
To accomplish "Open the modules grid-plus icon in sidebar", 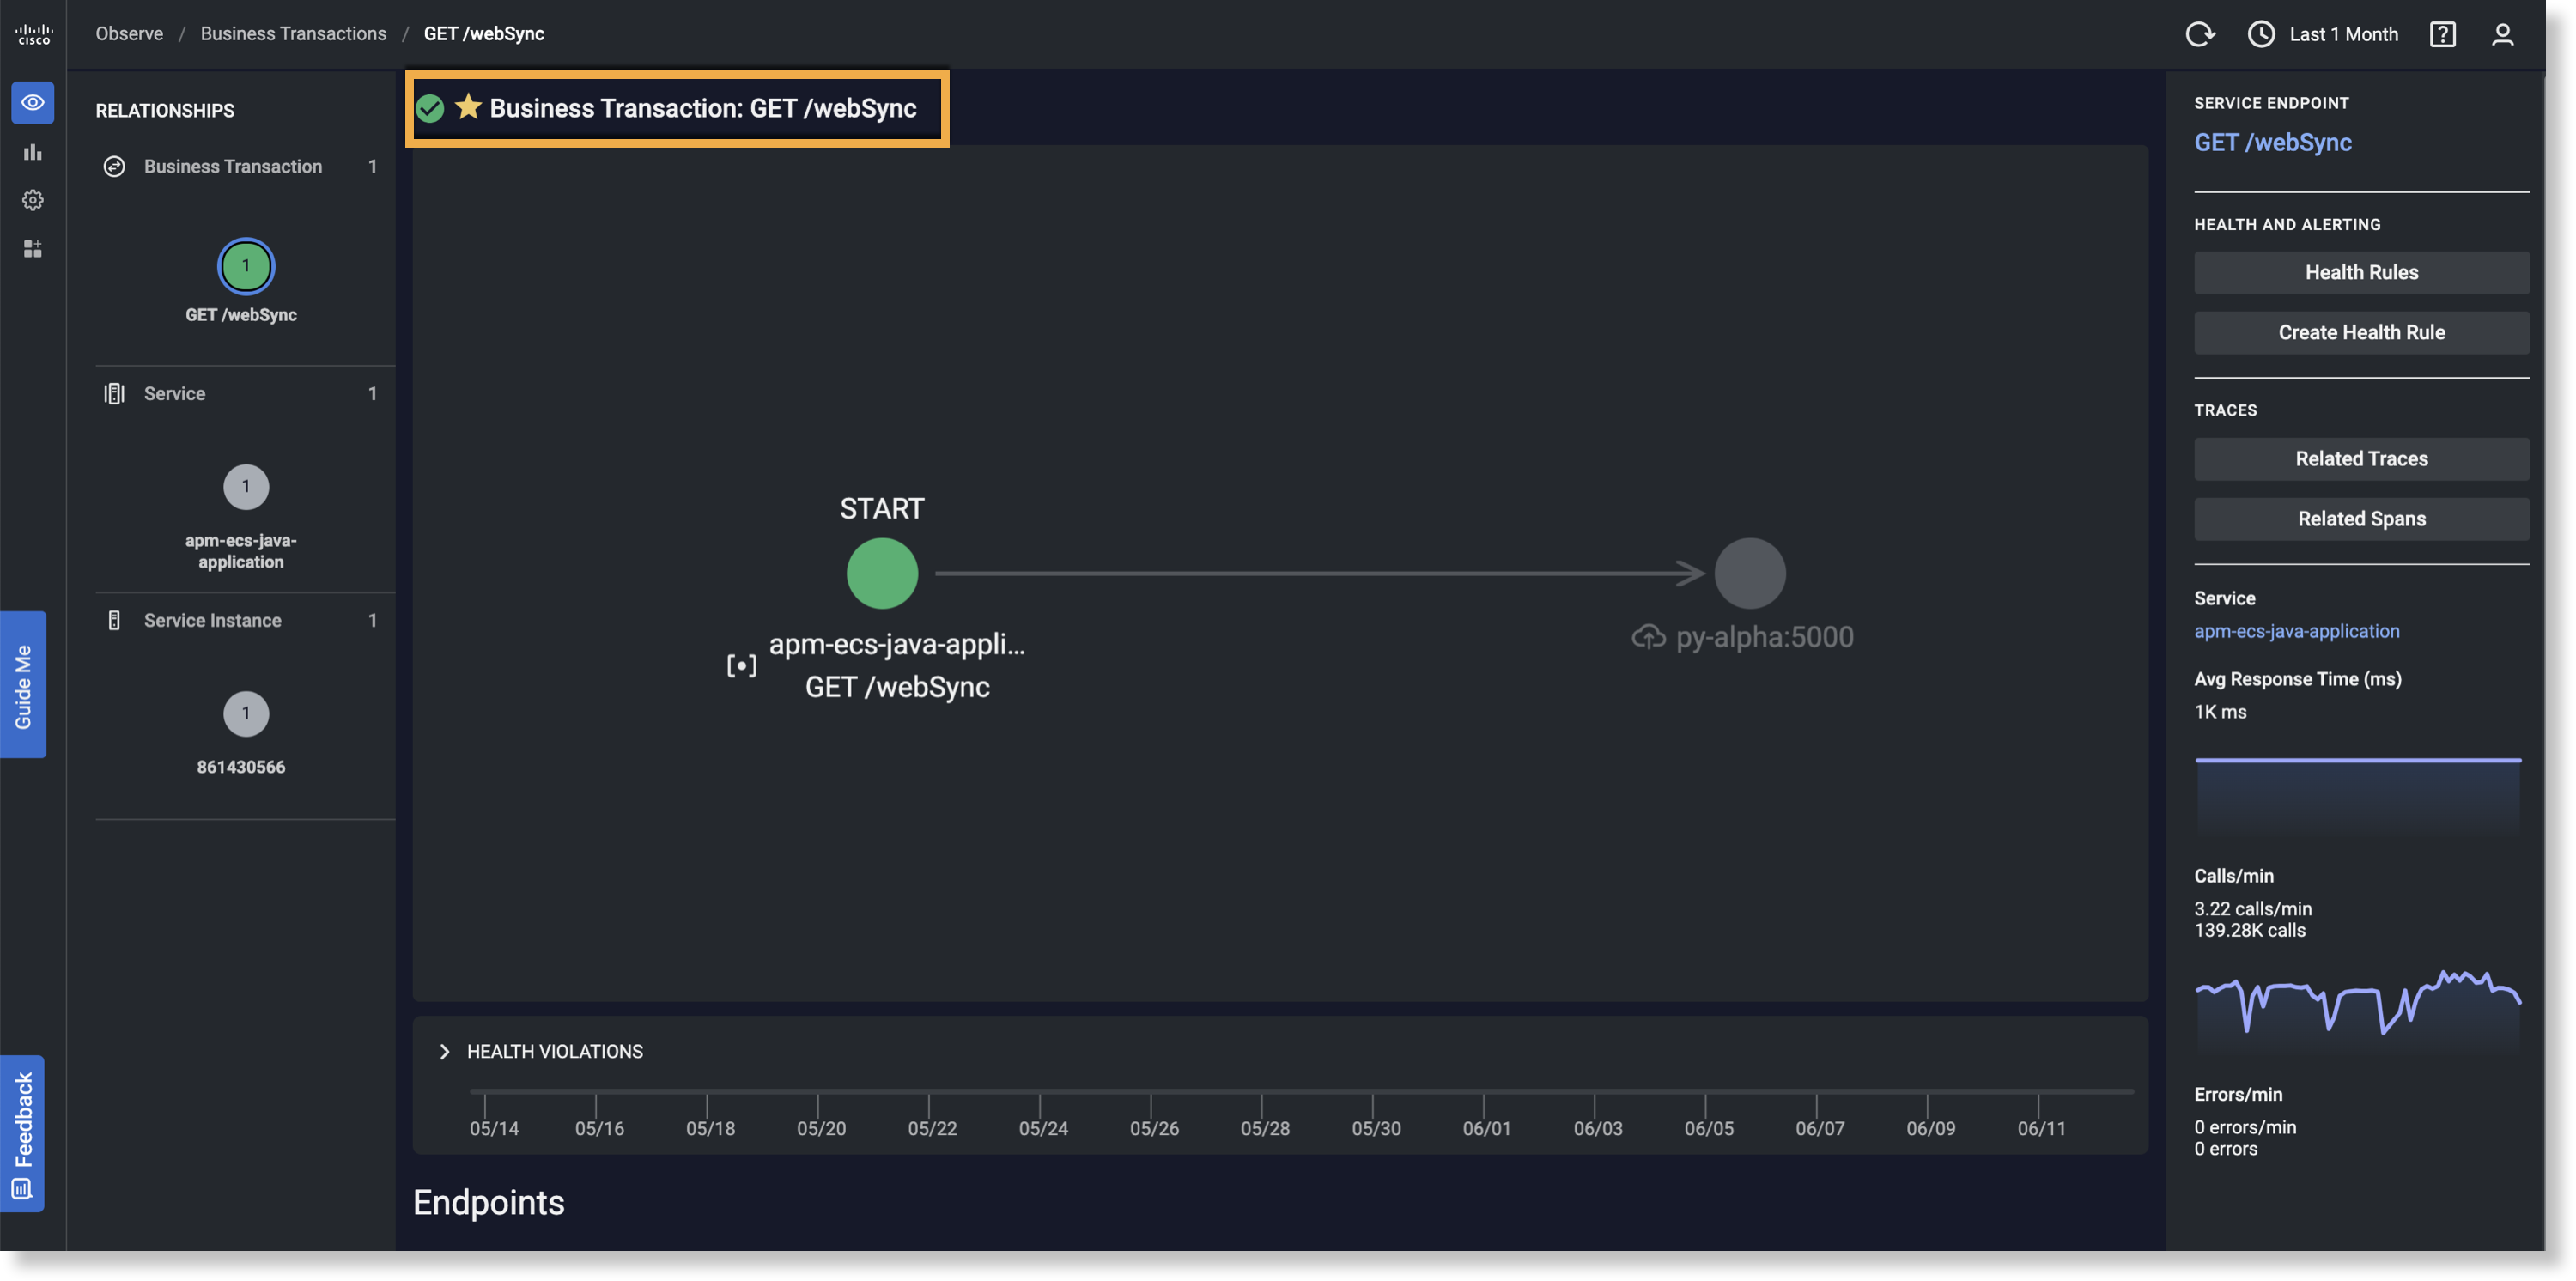I will [33, 248].
